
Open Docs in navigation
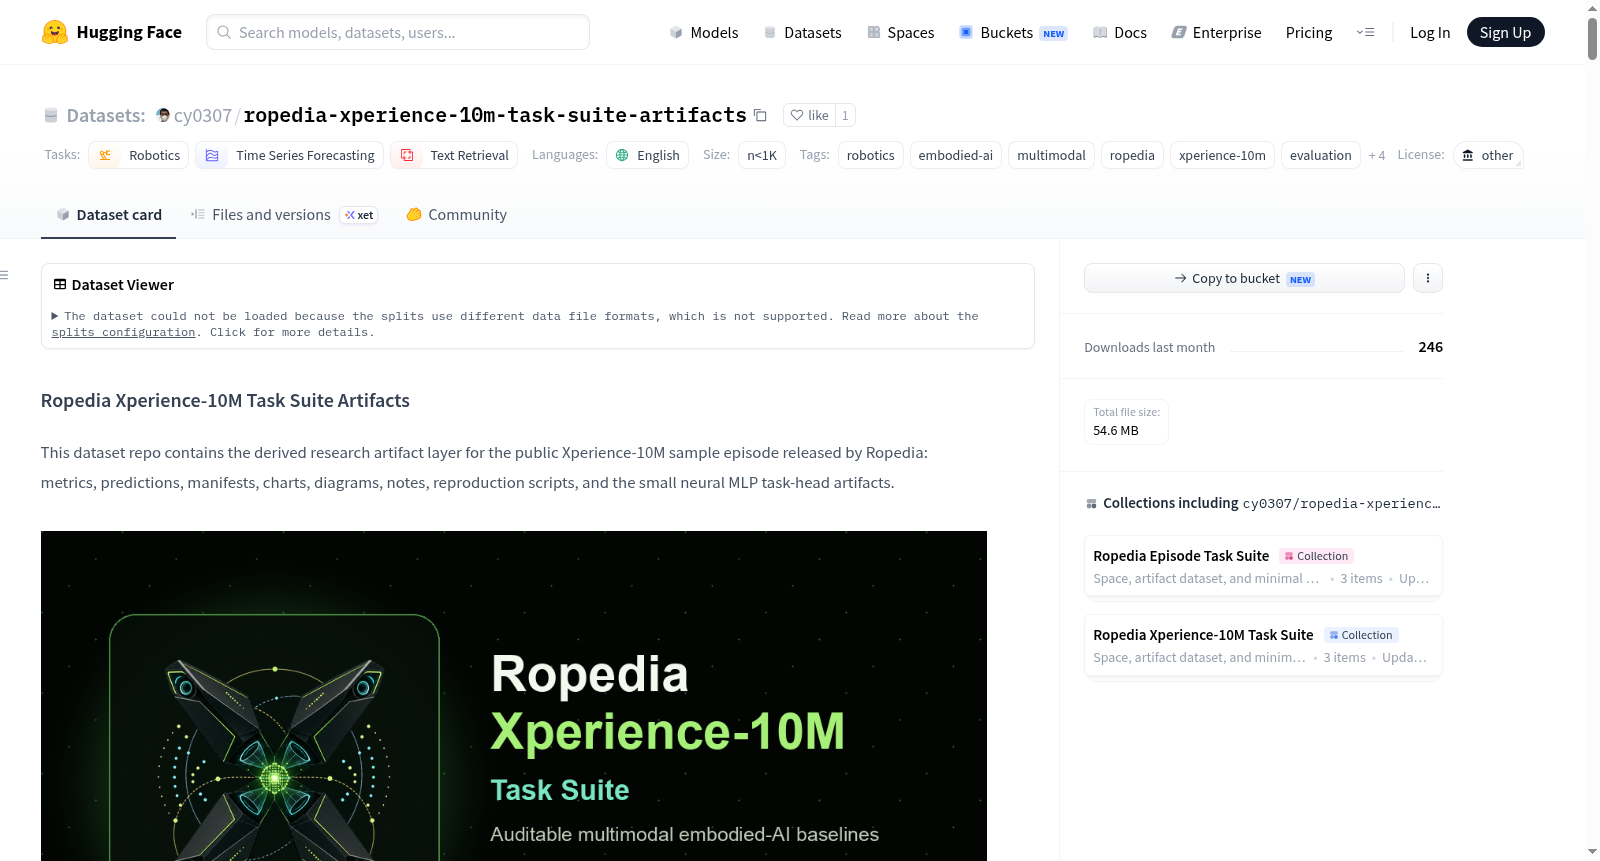pyautogui.click(x=1120, y=32)
